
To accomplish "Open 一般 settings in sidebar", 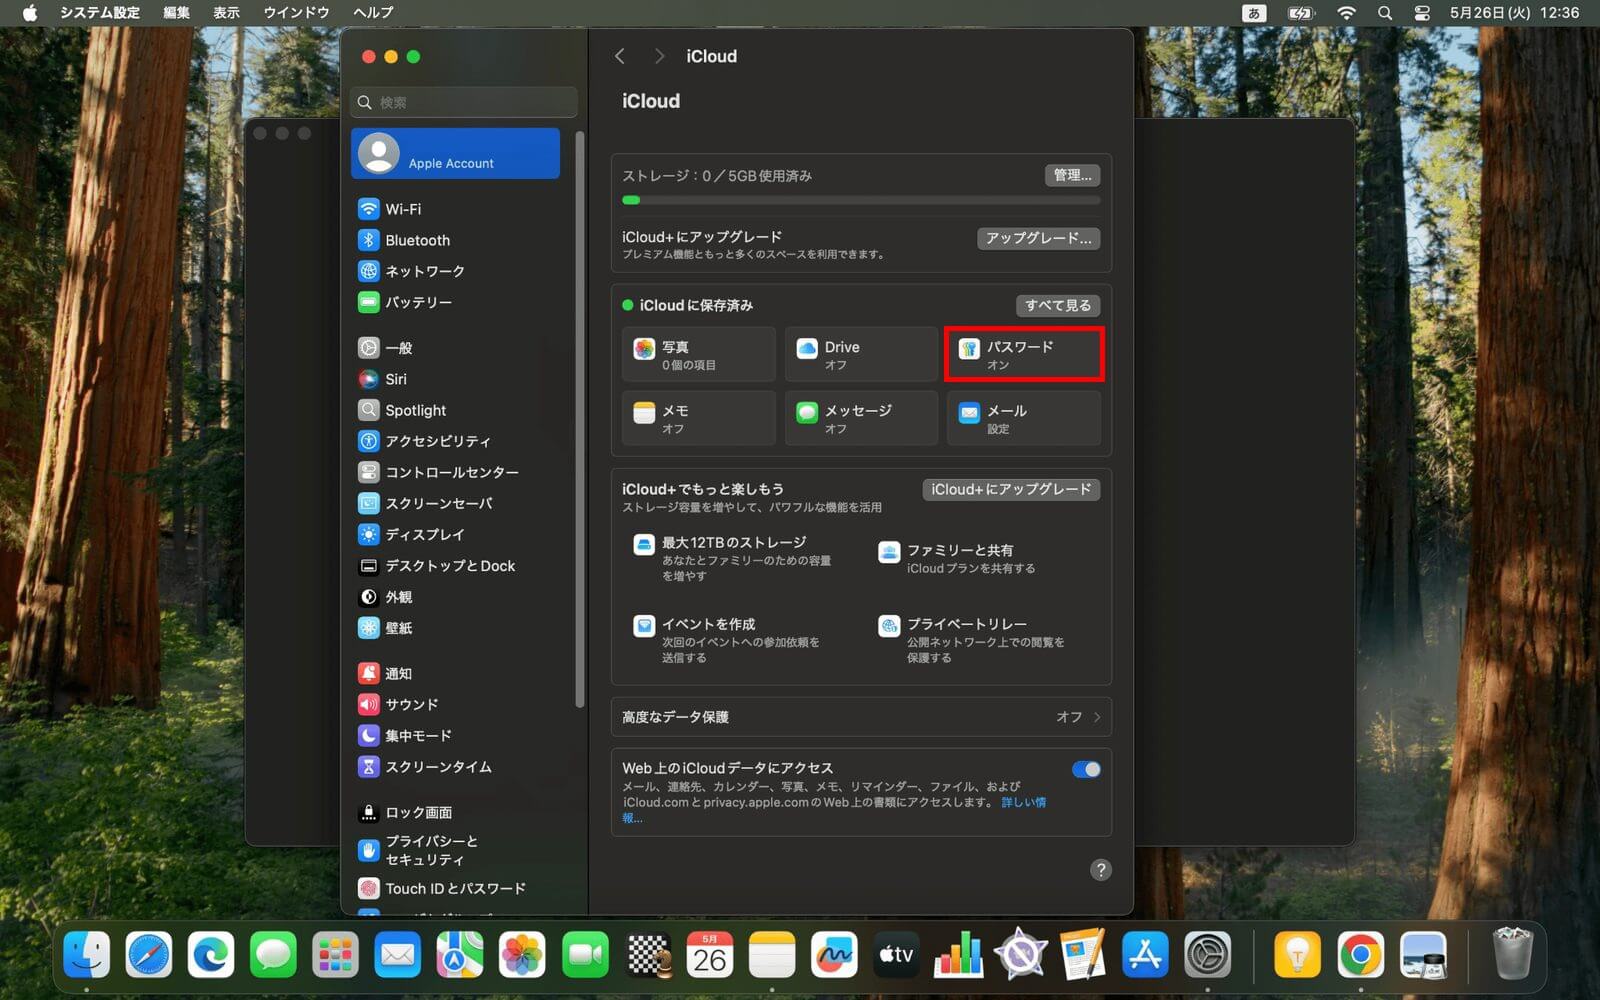I will pos(455,348).
